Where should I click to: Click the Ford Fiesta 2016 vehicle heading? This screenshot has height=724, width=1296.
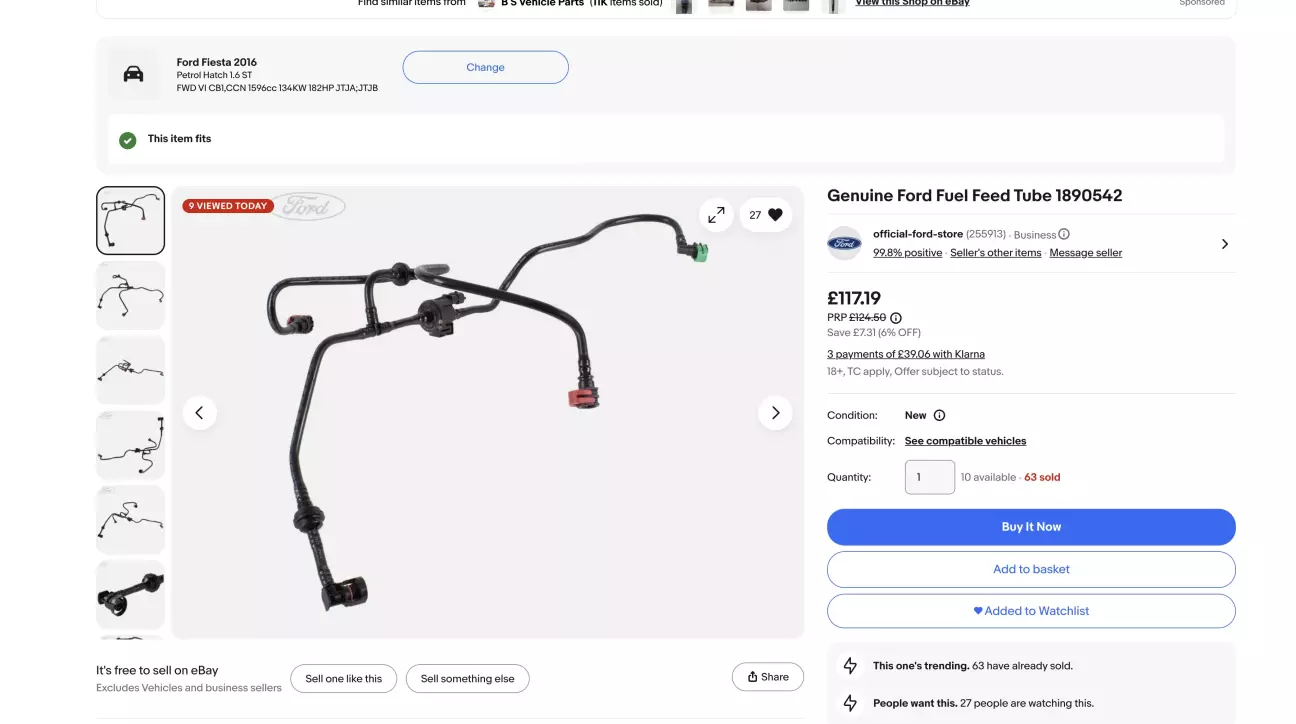[217, 62]
